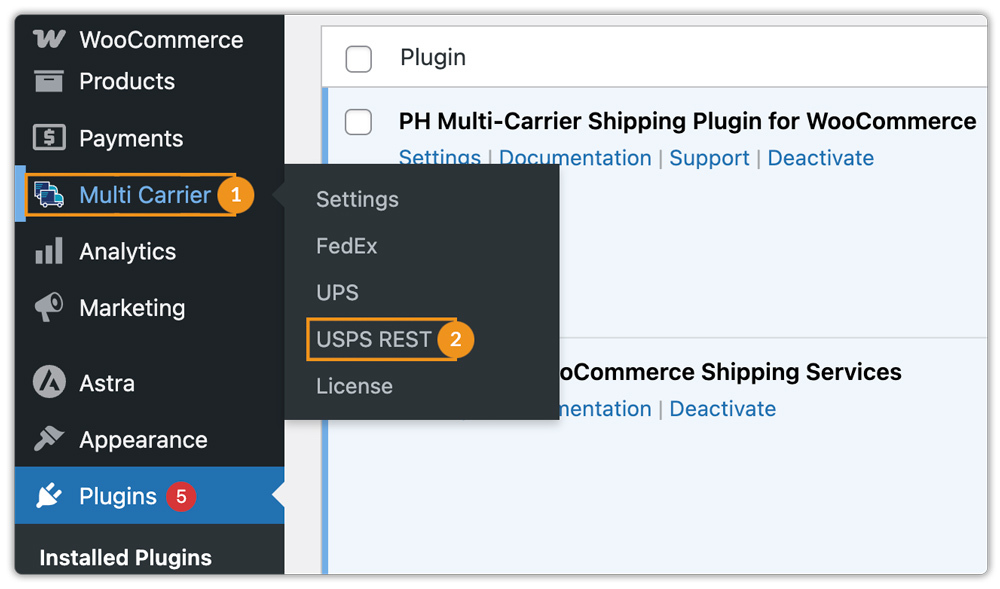Click the Appearance paintbrush icon
The width and height of the screenshot is (1000, 589).
click(49, 439)
